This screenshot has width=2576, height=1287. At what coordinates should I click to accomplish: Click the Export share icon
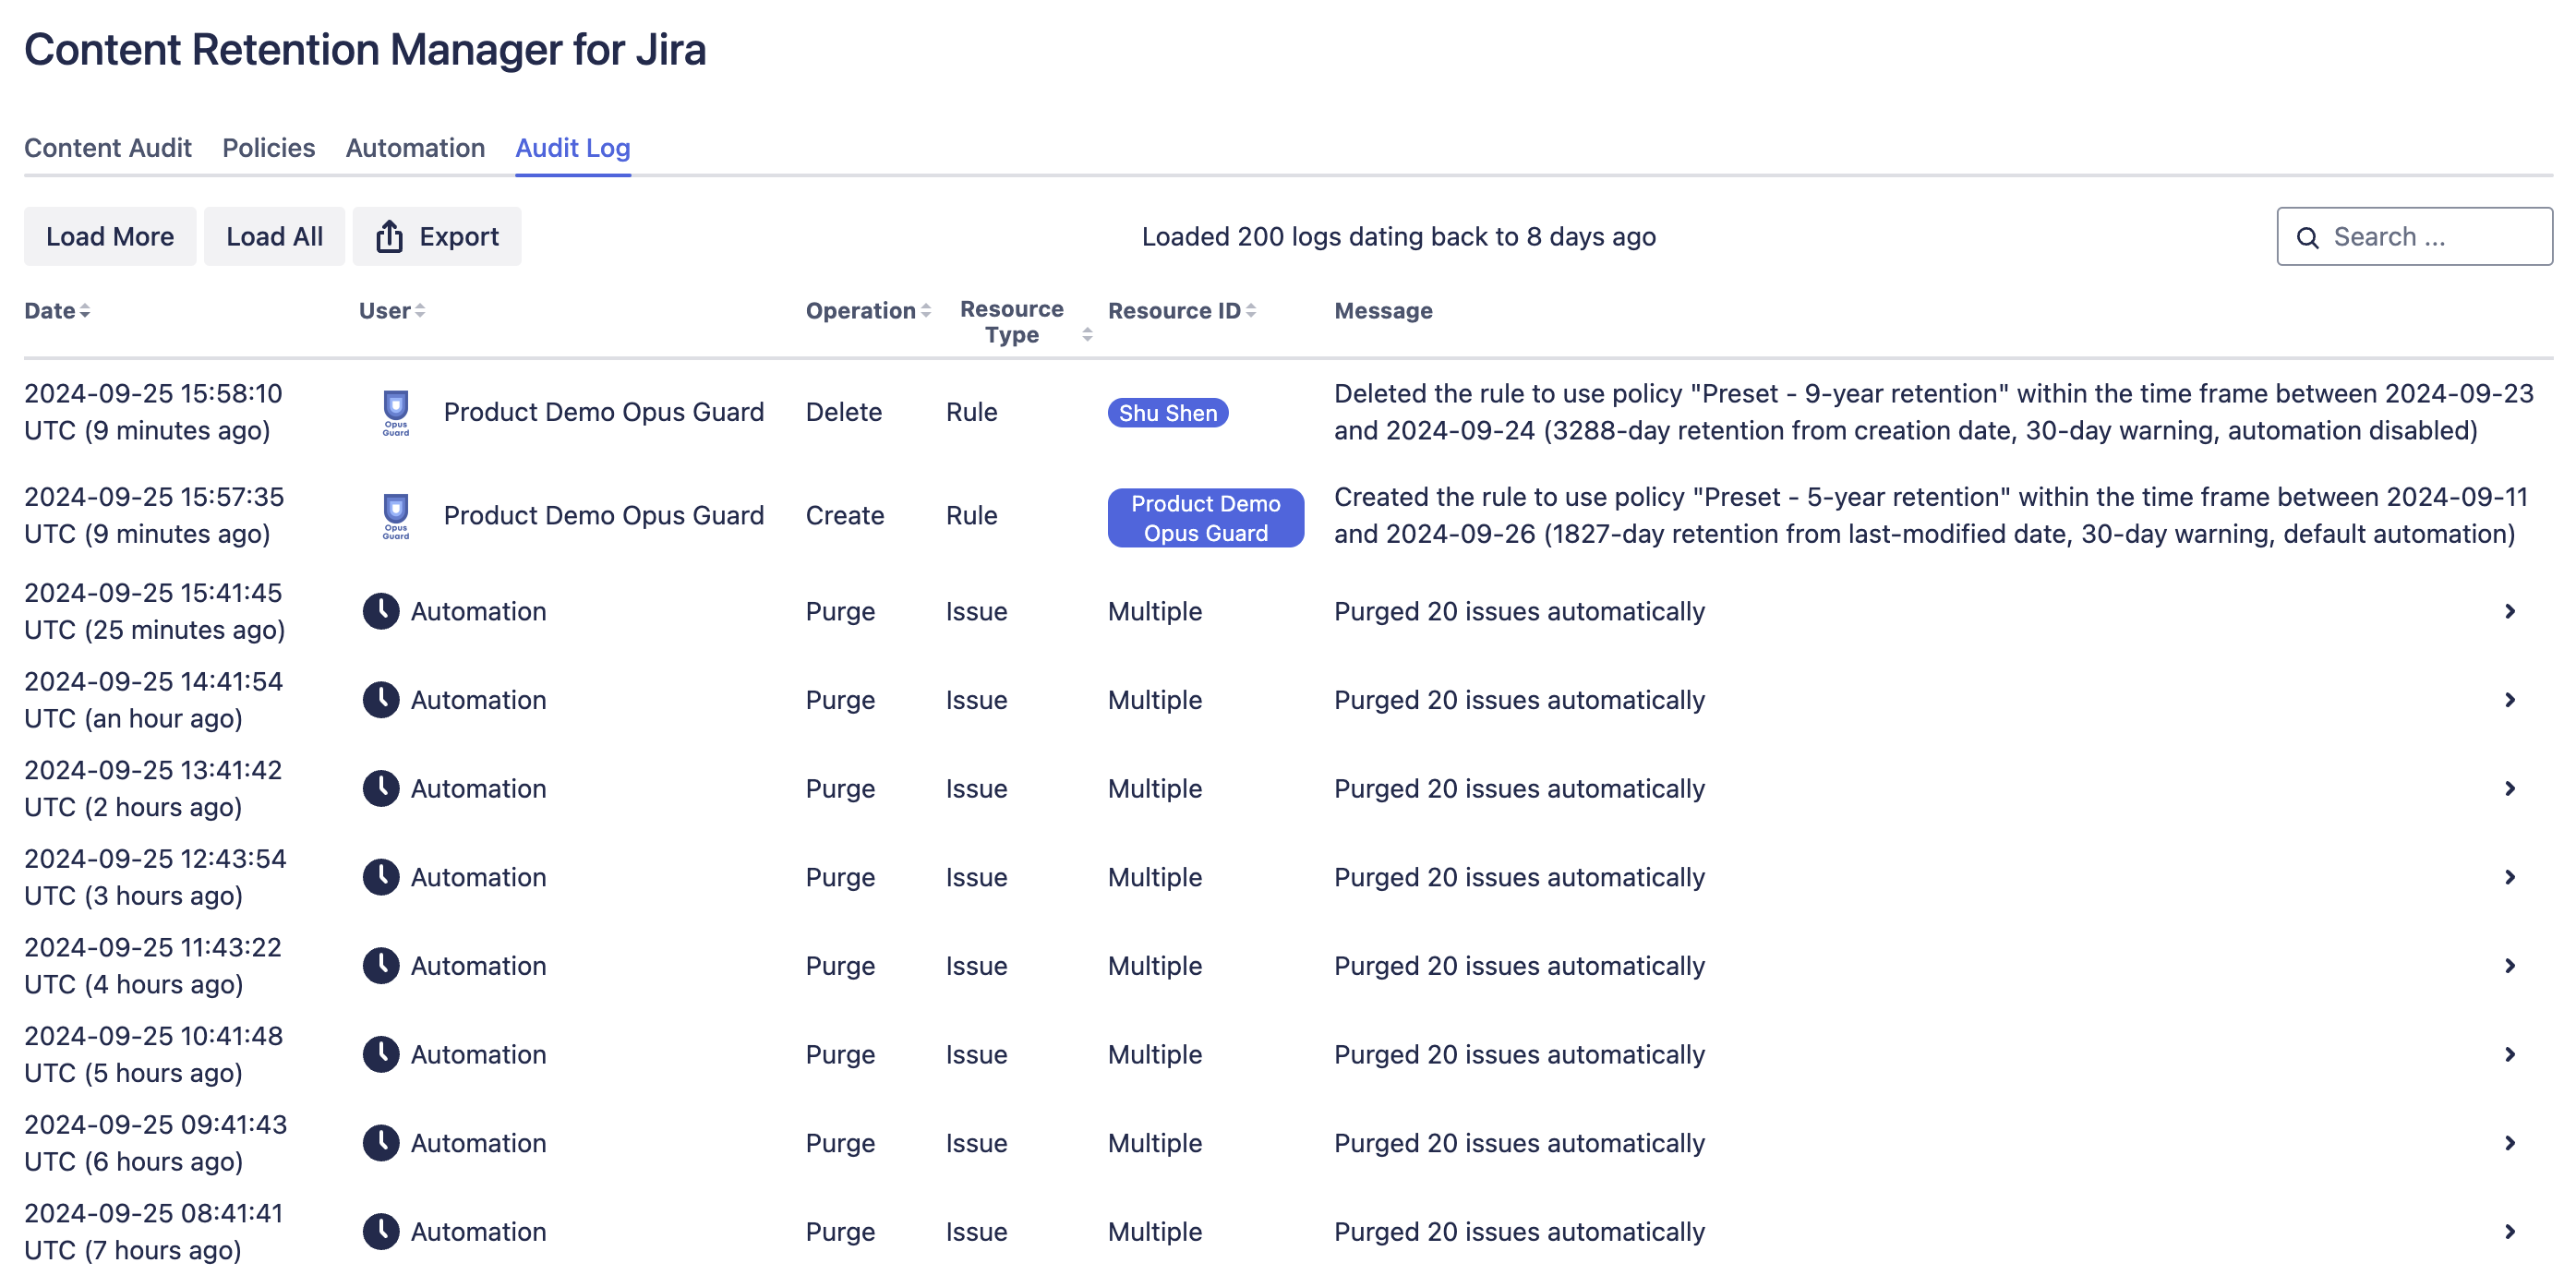[389, 237]
